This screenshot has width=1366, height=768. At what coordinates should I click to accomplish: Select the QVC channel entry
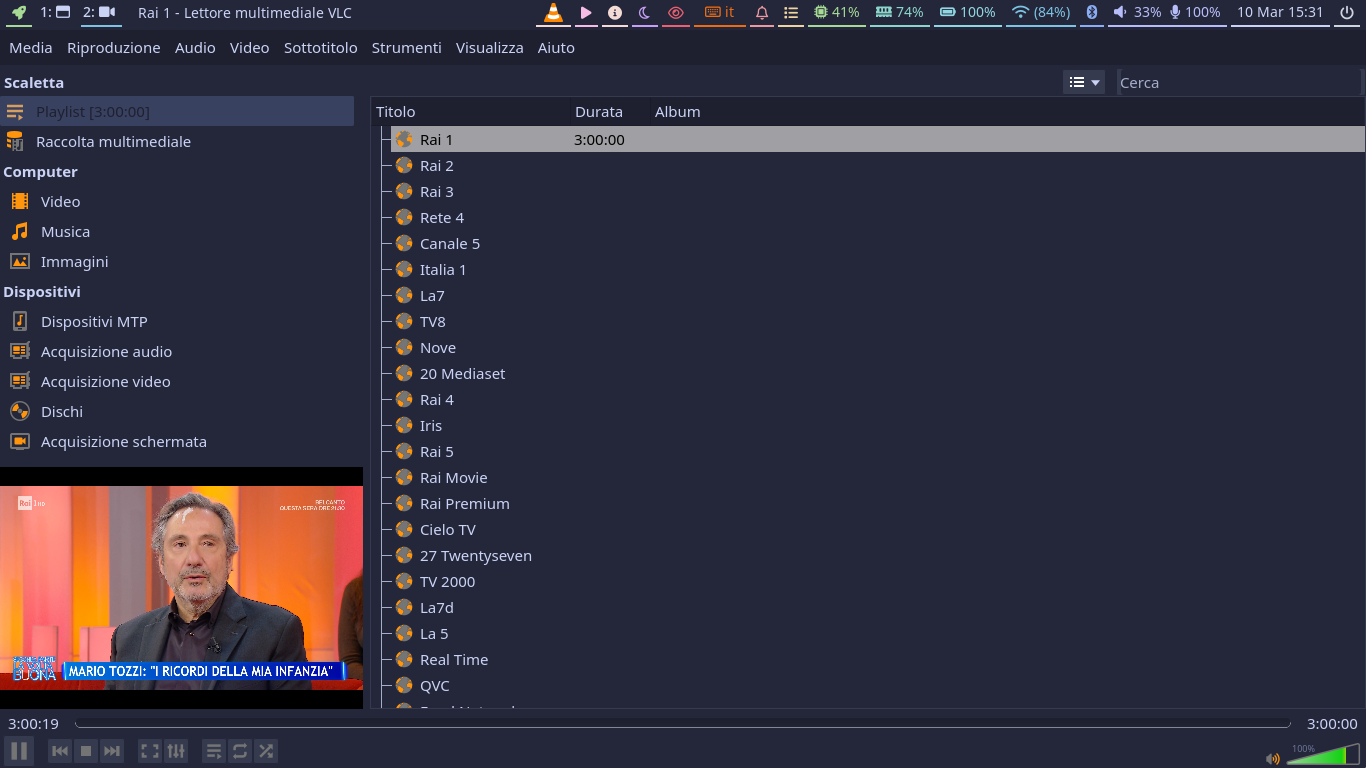click(878, 685)
